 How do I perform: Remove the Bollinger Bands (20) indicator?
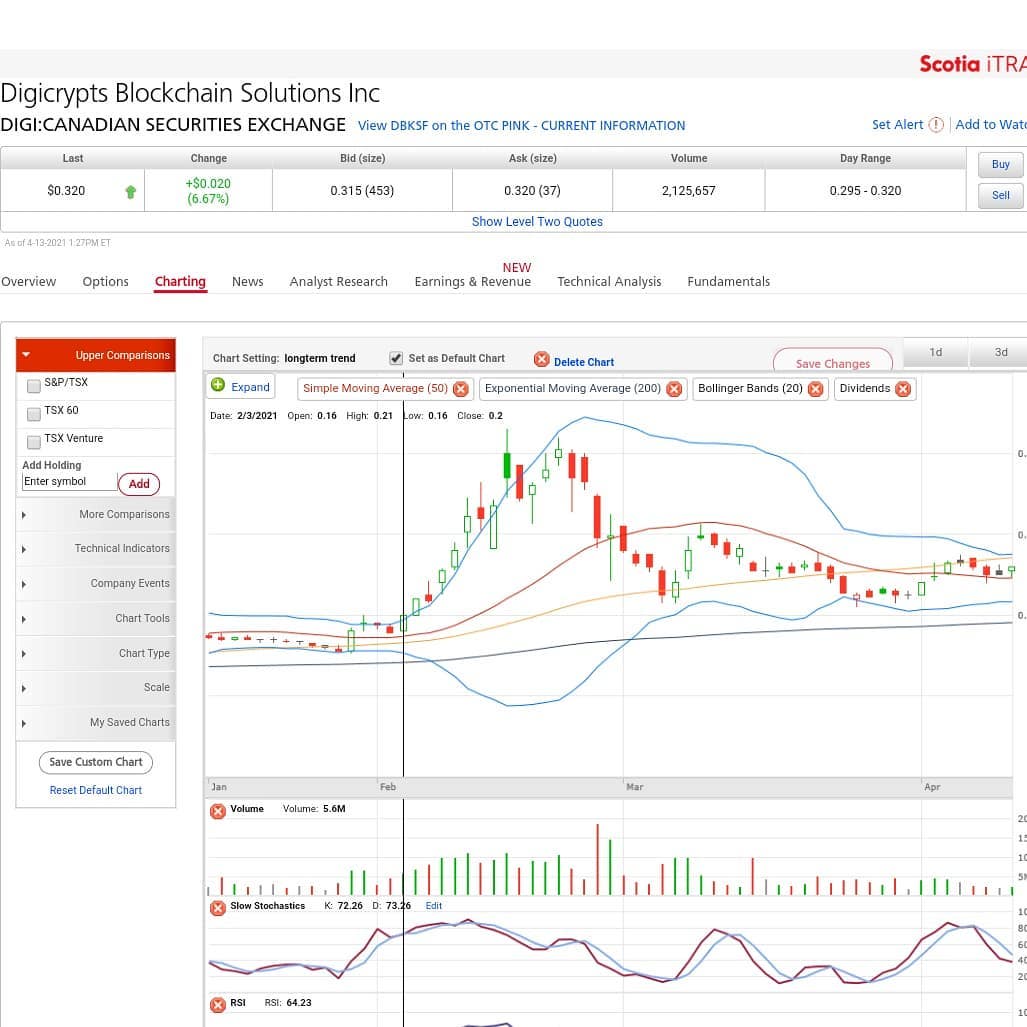tap(815, 389)
